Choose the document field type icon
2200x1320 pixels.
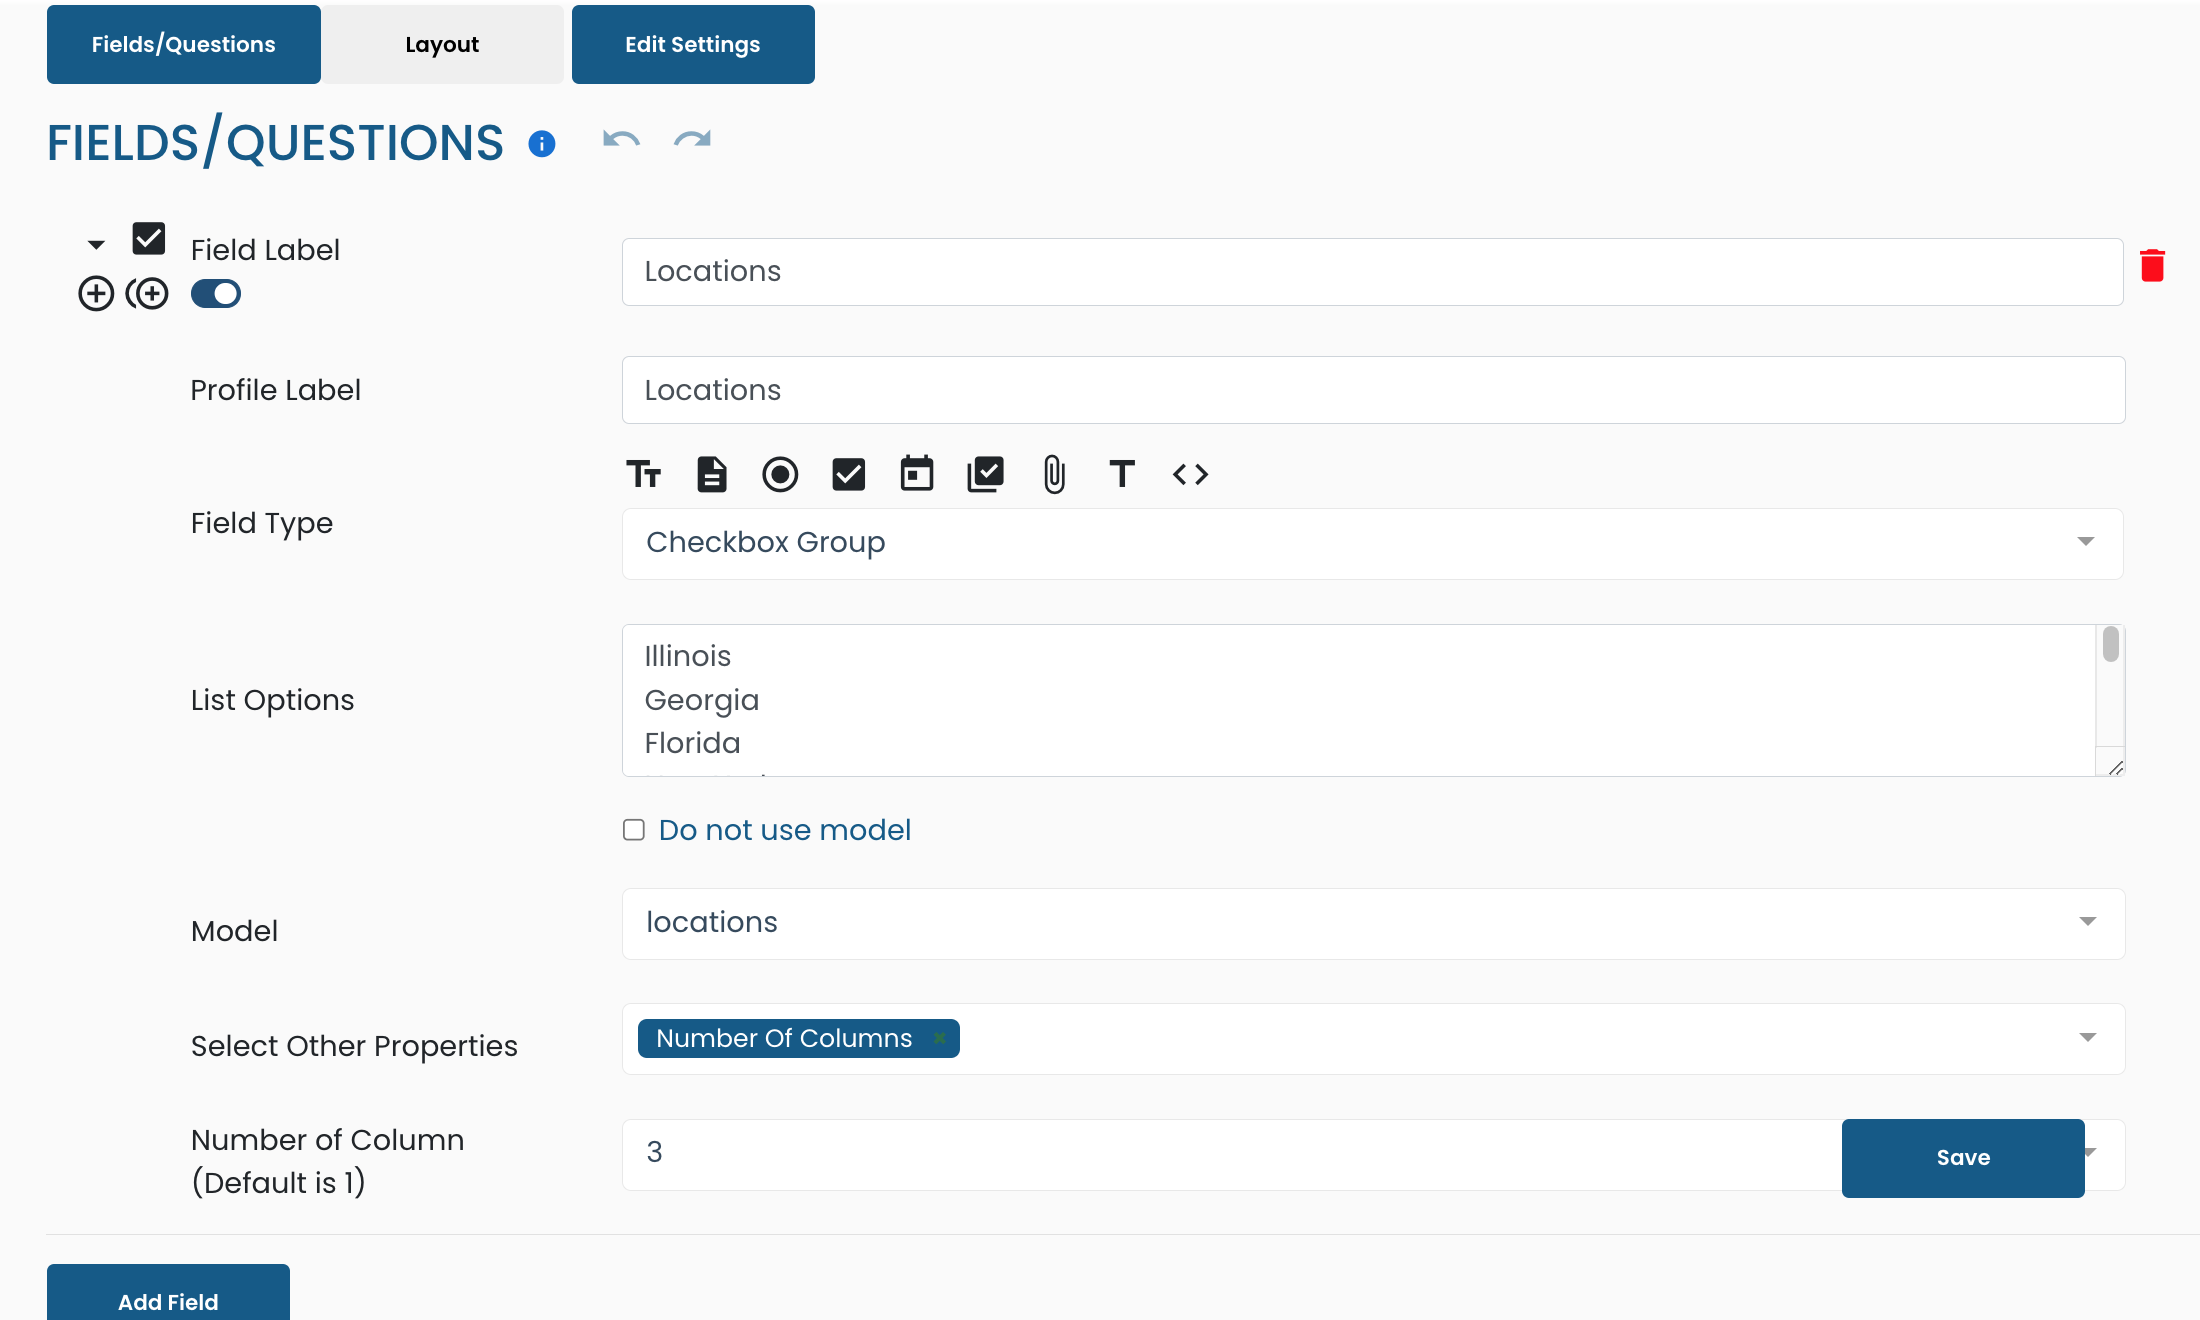[x=712, y=474]
